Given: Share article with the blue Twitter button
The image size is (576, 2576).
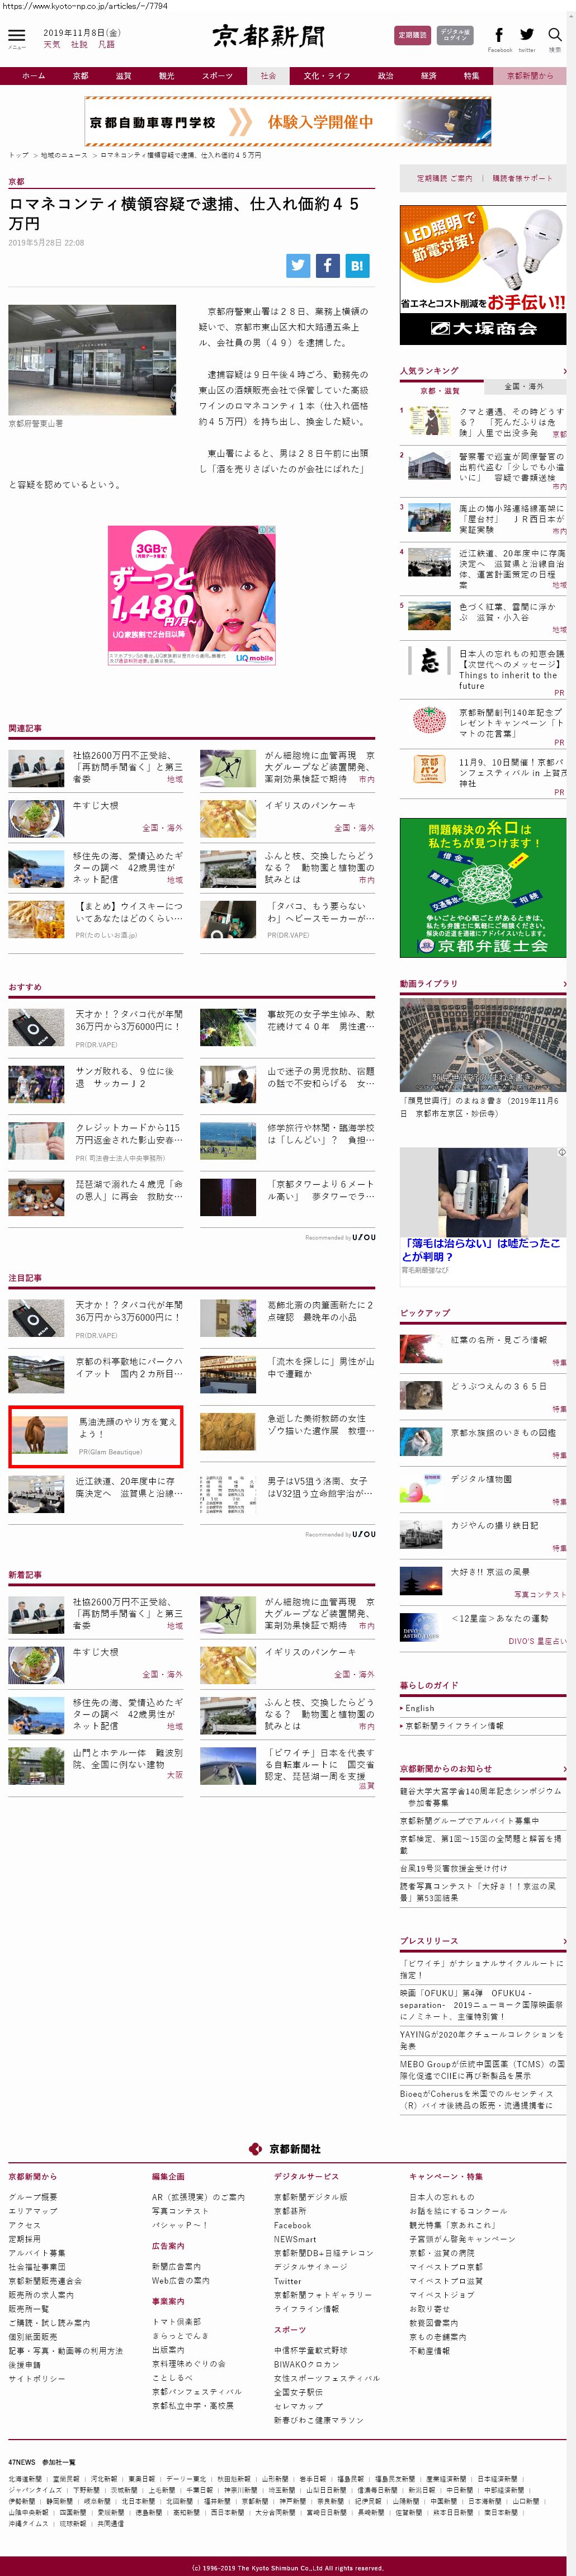Looking at the screenshot, I should [x=298, y=265].
